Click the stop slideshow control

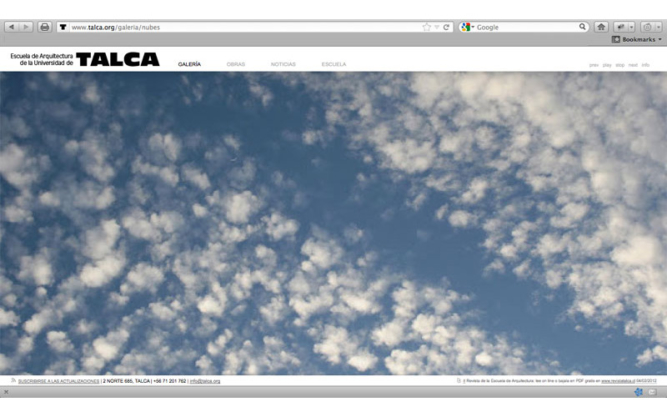point(620,65)
